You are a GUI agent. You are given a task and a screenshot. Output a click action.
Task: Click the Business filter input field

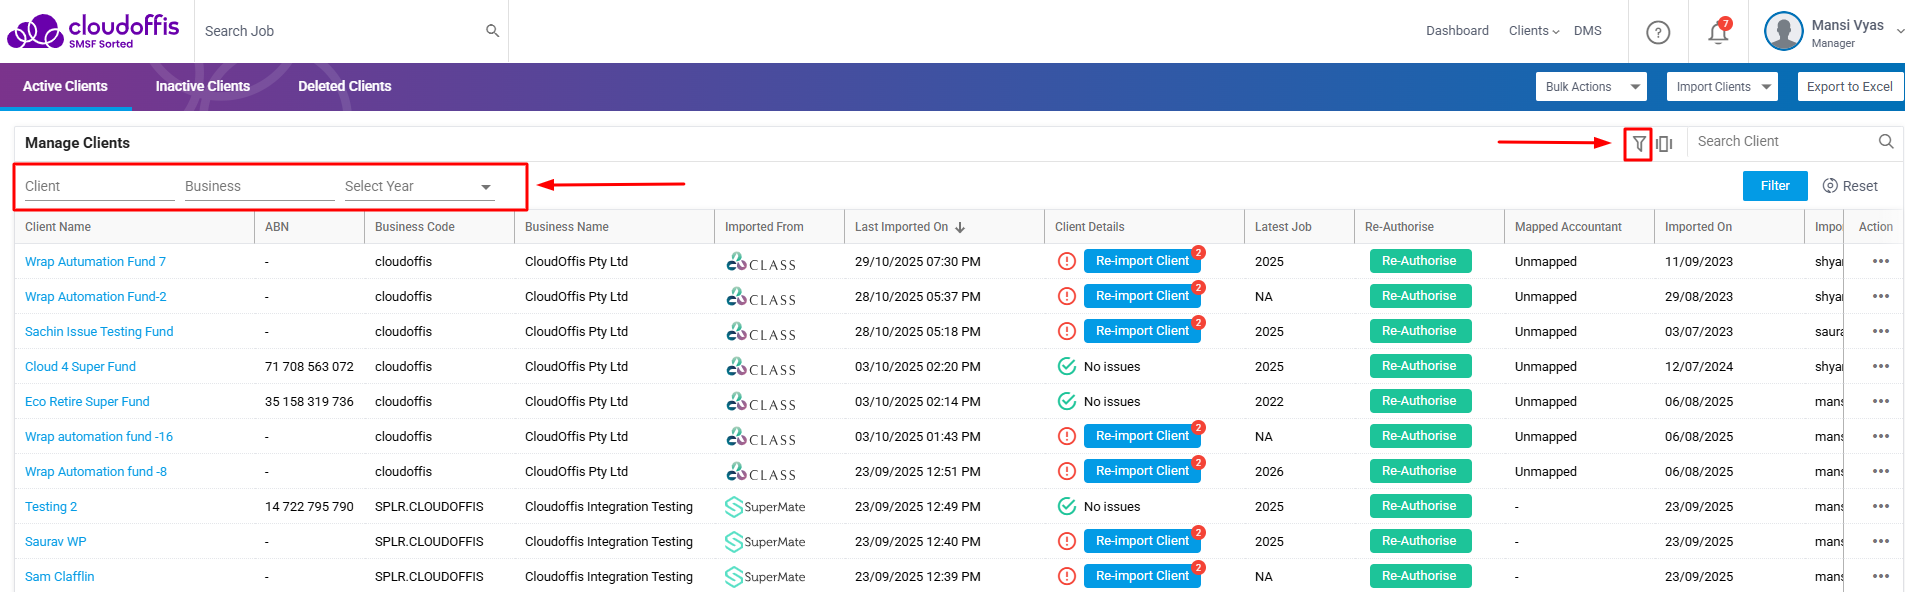[x=259, y=187]
